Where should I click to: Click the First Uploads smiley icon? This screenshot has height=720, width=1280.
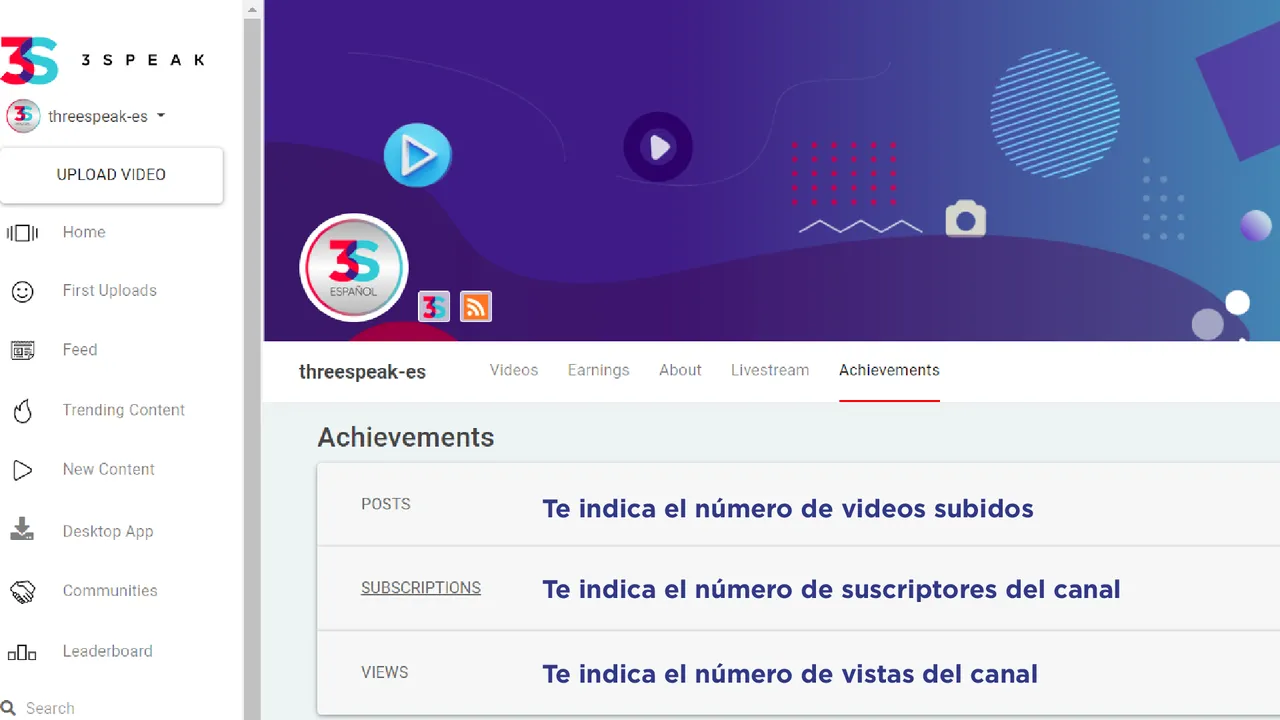(22, 291)
